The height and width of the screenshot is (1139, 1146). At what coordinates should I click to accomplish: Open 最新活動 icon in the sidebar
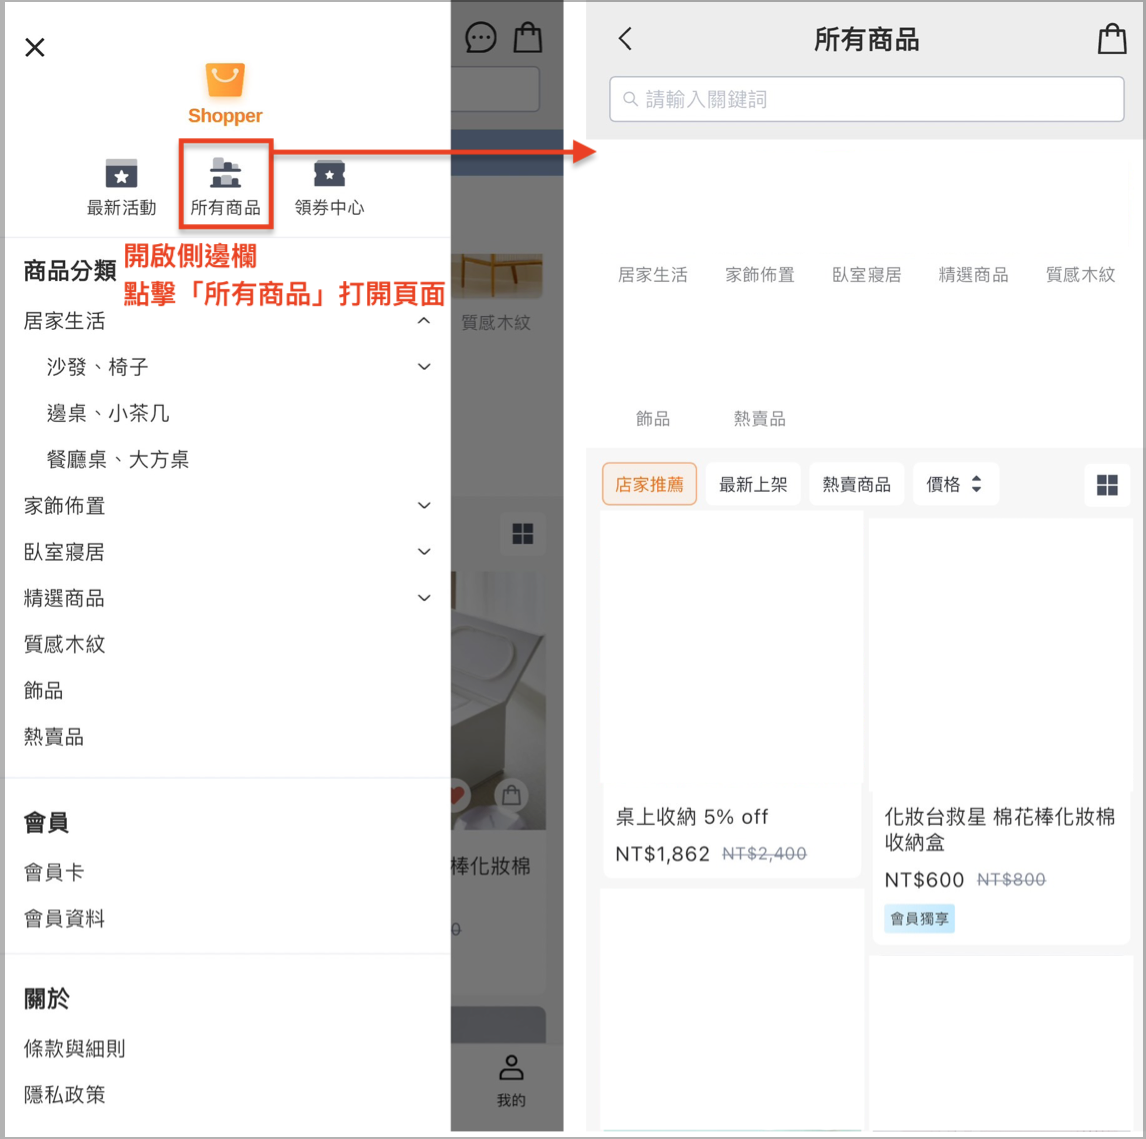[121, 188]
